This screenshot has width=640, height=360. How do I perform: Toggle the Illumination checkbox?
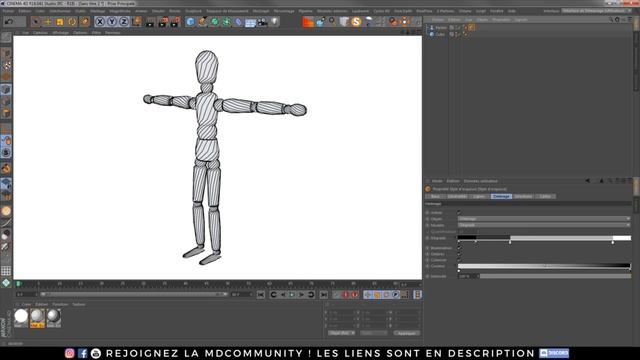tap(459, 248)
